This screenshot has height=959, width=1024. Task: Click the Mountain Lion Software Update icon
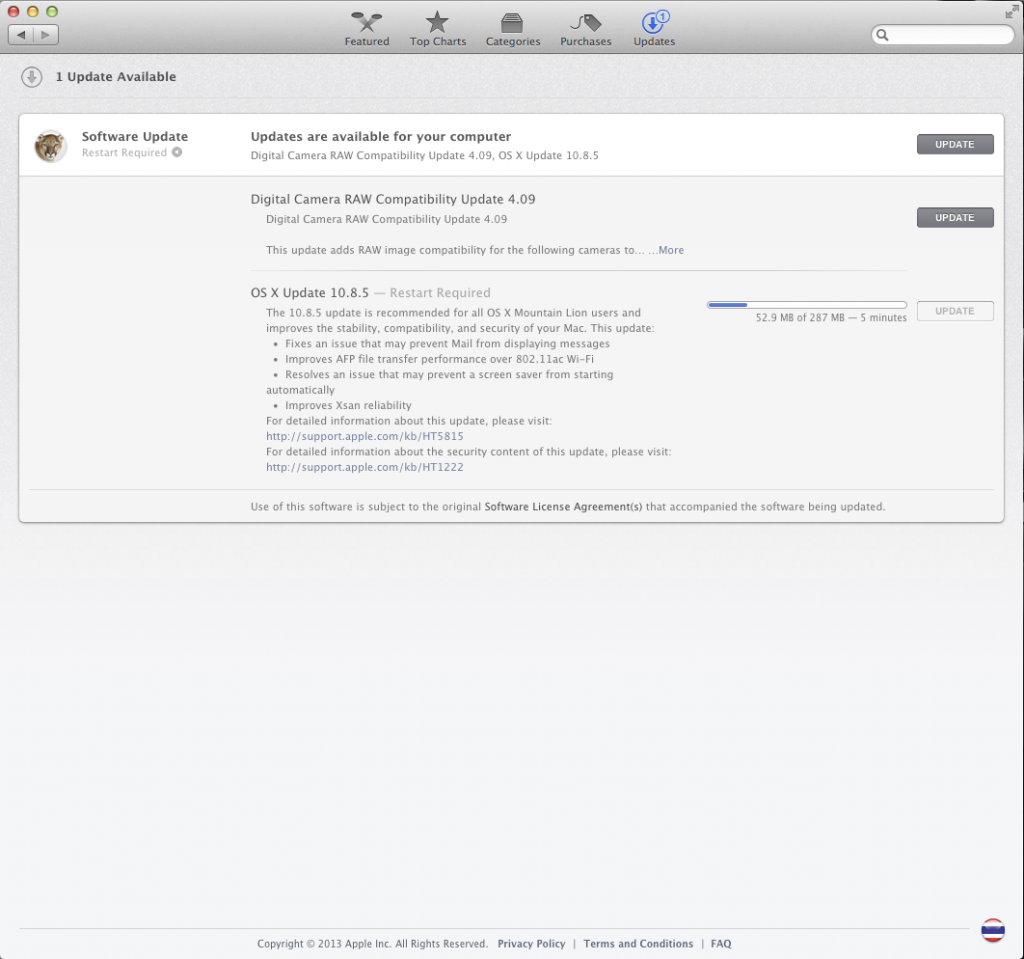coord(50,146)
